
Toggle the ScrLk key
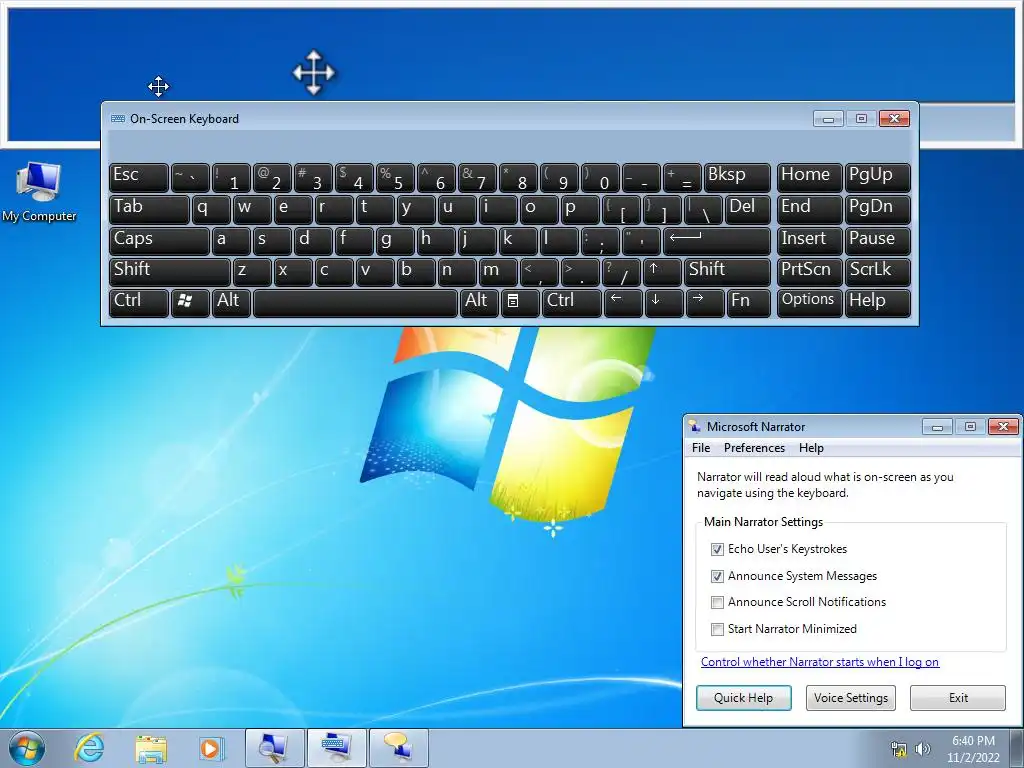[x=878, y=272]
